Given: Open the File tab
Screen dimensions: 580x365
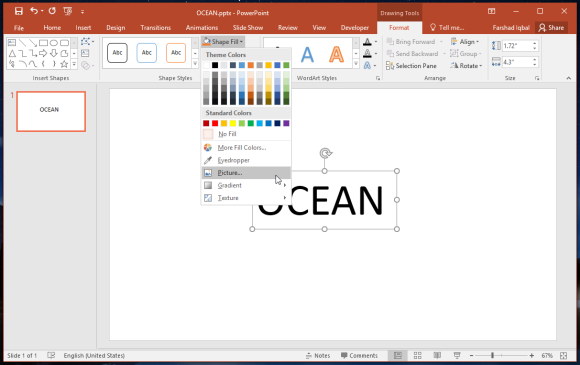Looking at the screenshot, I should [x=18, y=28].
